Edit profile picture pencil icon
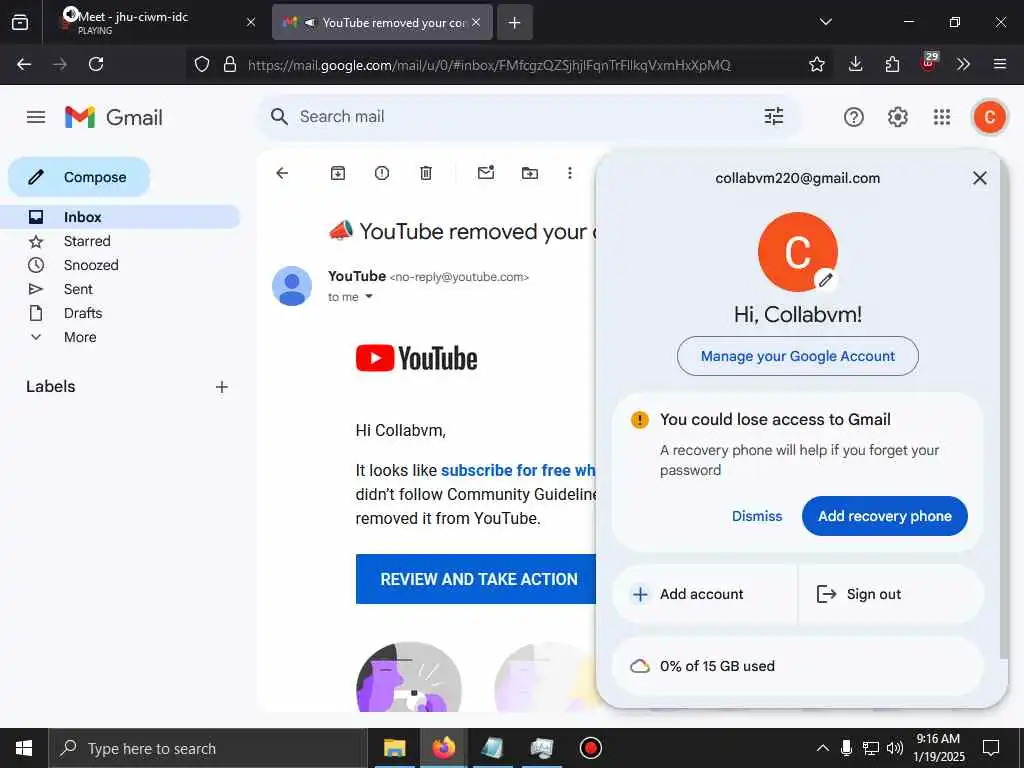The width and height of the screenshot is (1024, 768). coord(825,280)
